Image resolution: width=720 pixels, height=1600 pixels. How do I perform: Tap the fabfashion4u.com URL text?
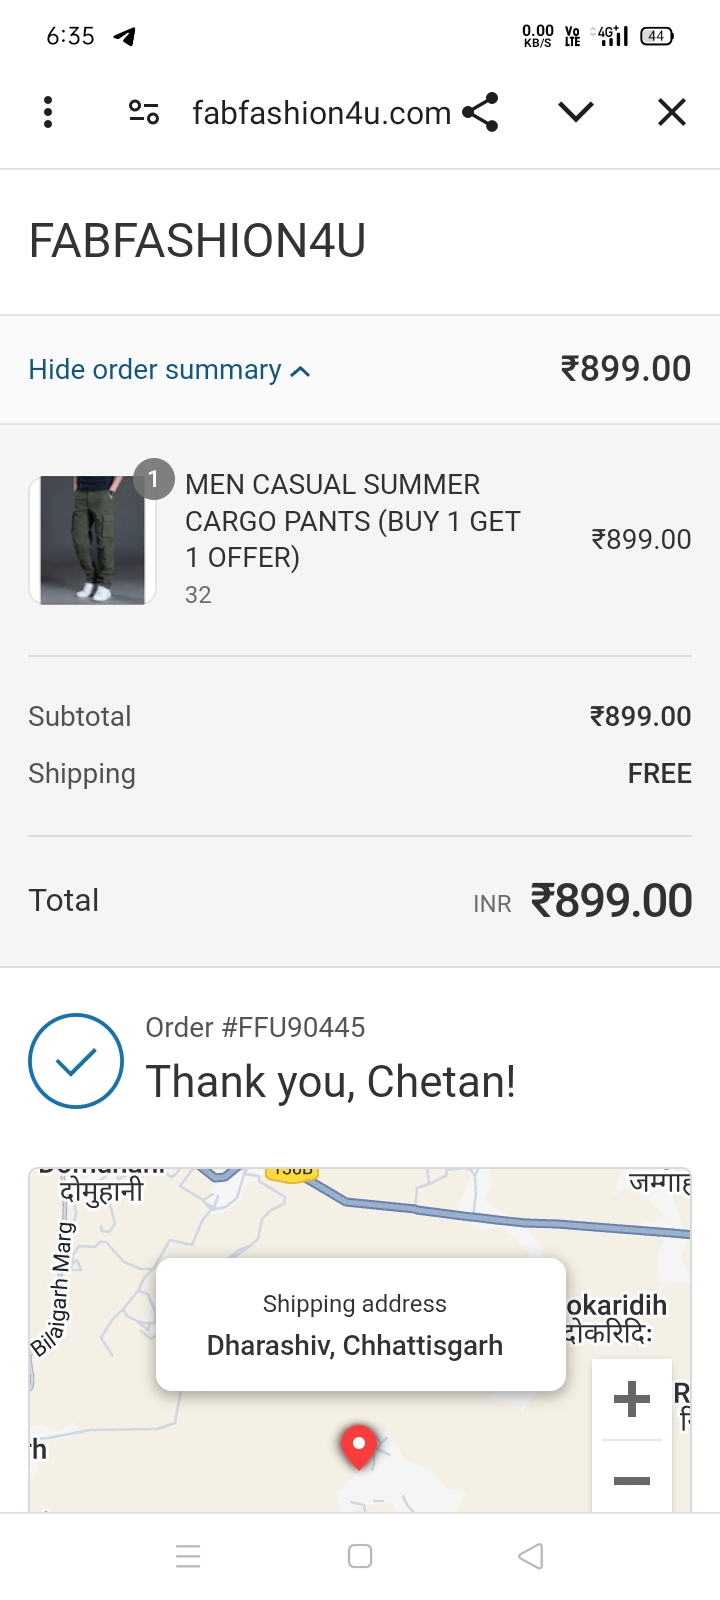click(x=322, y=113)
